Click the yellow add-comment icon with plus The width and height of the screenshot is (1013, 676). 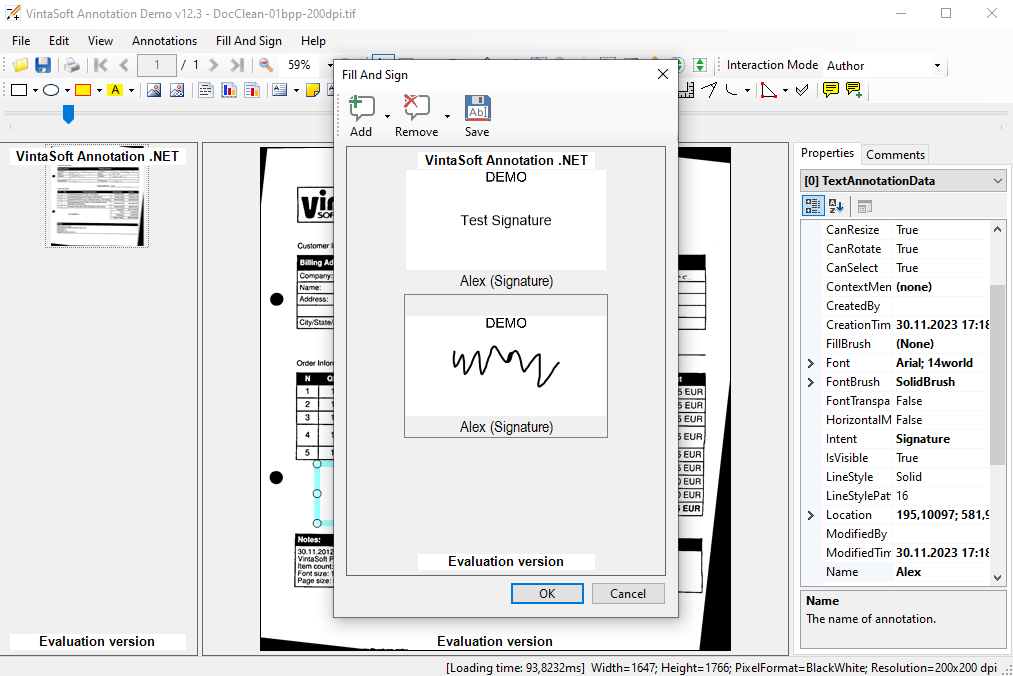854,90
